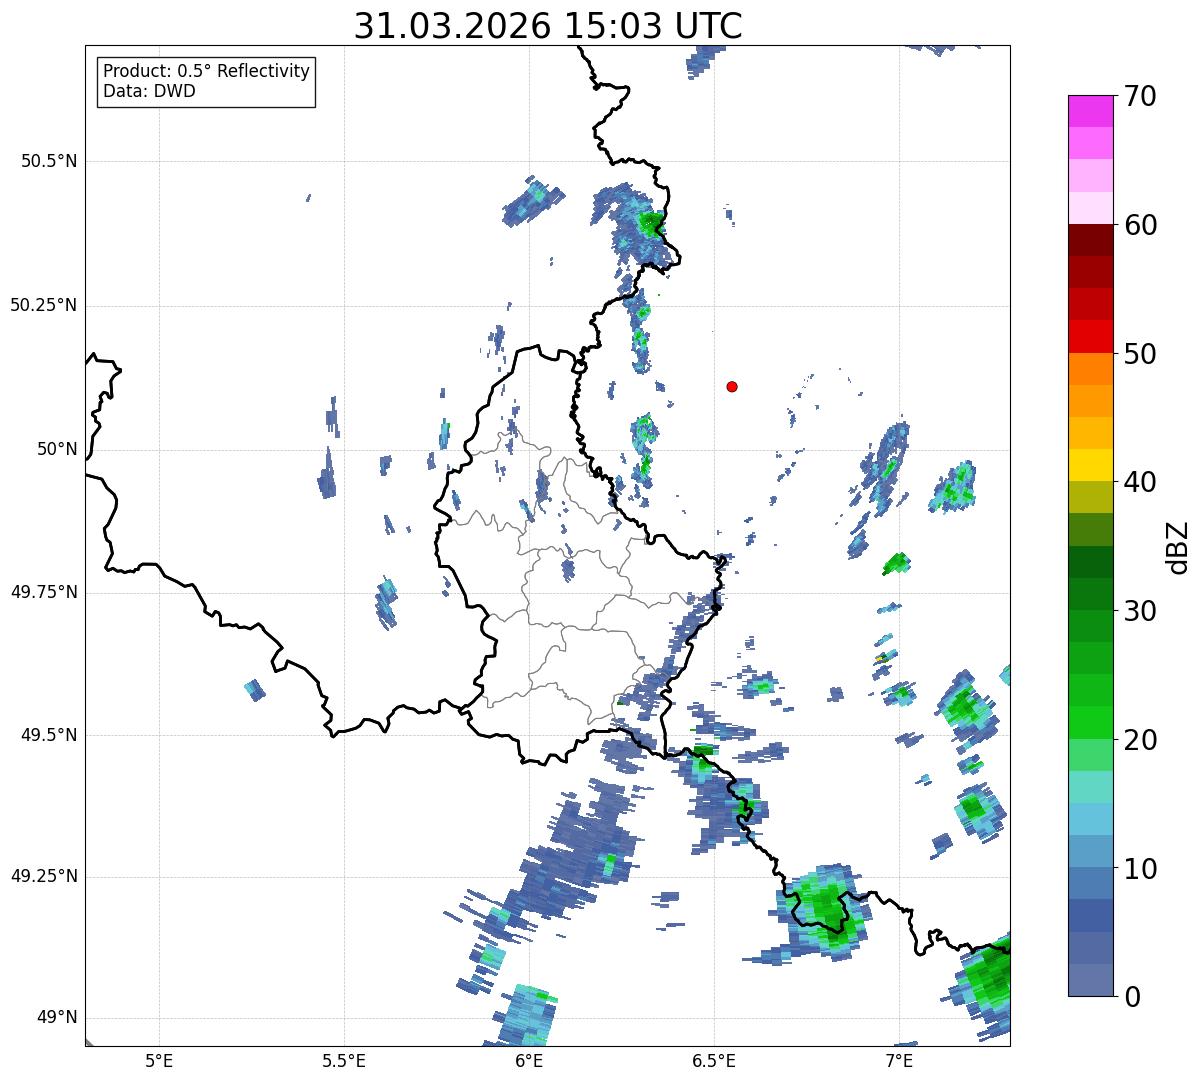Image resolution: width=1202 pixels, height=1081 pixels.
Task: Click the "6.5°E" longitude label
Action: [x=715, y=1060]
